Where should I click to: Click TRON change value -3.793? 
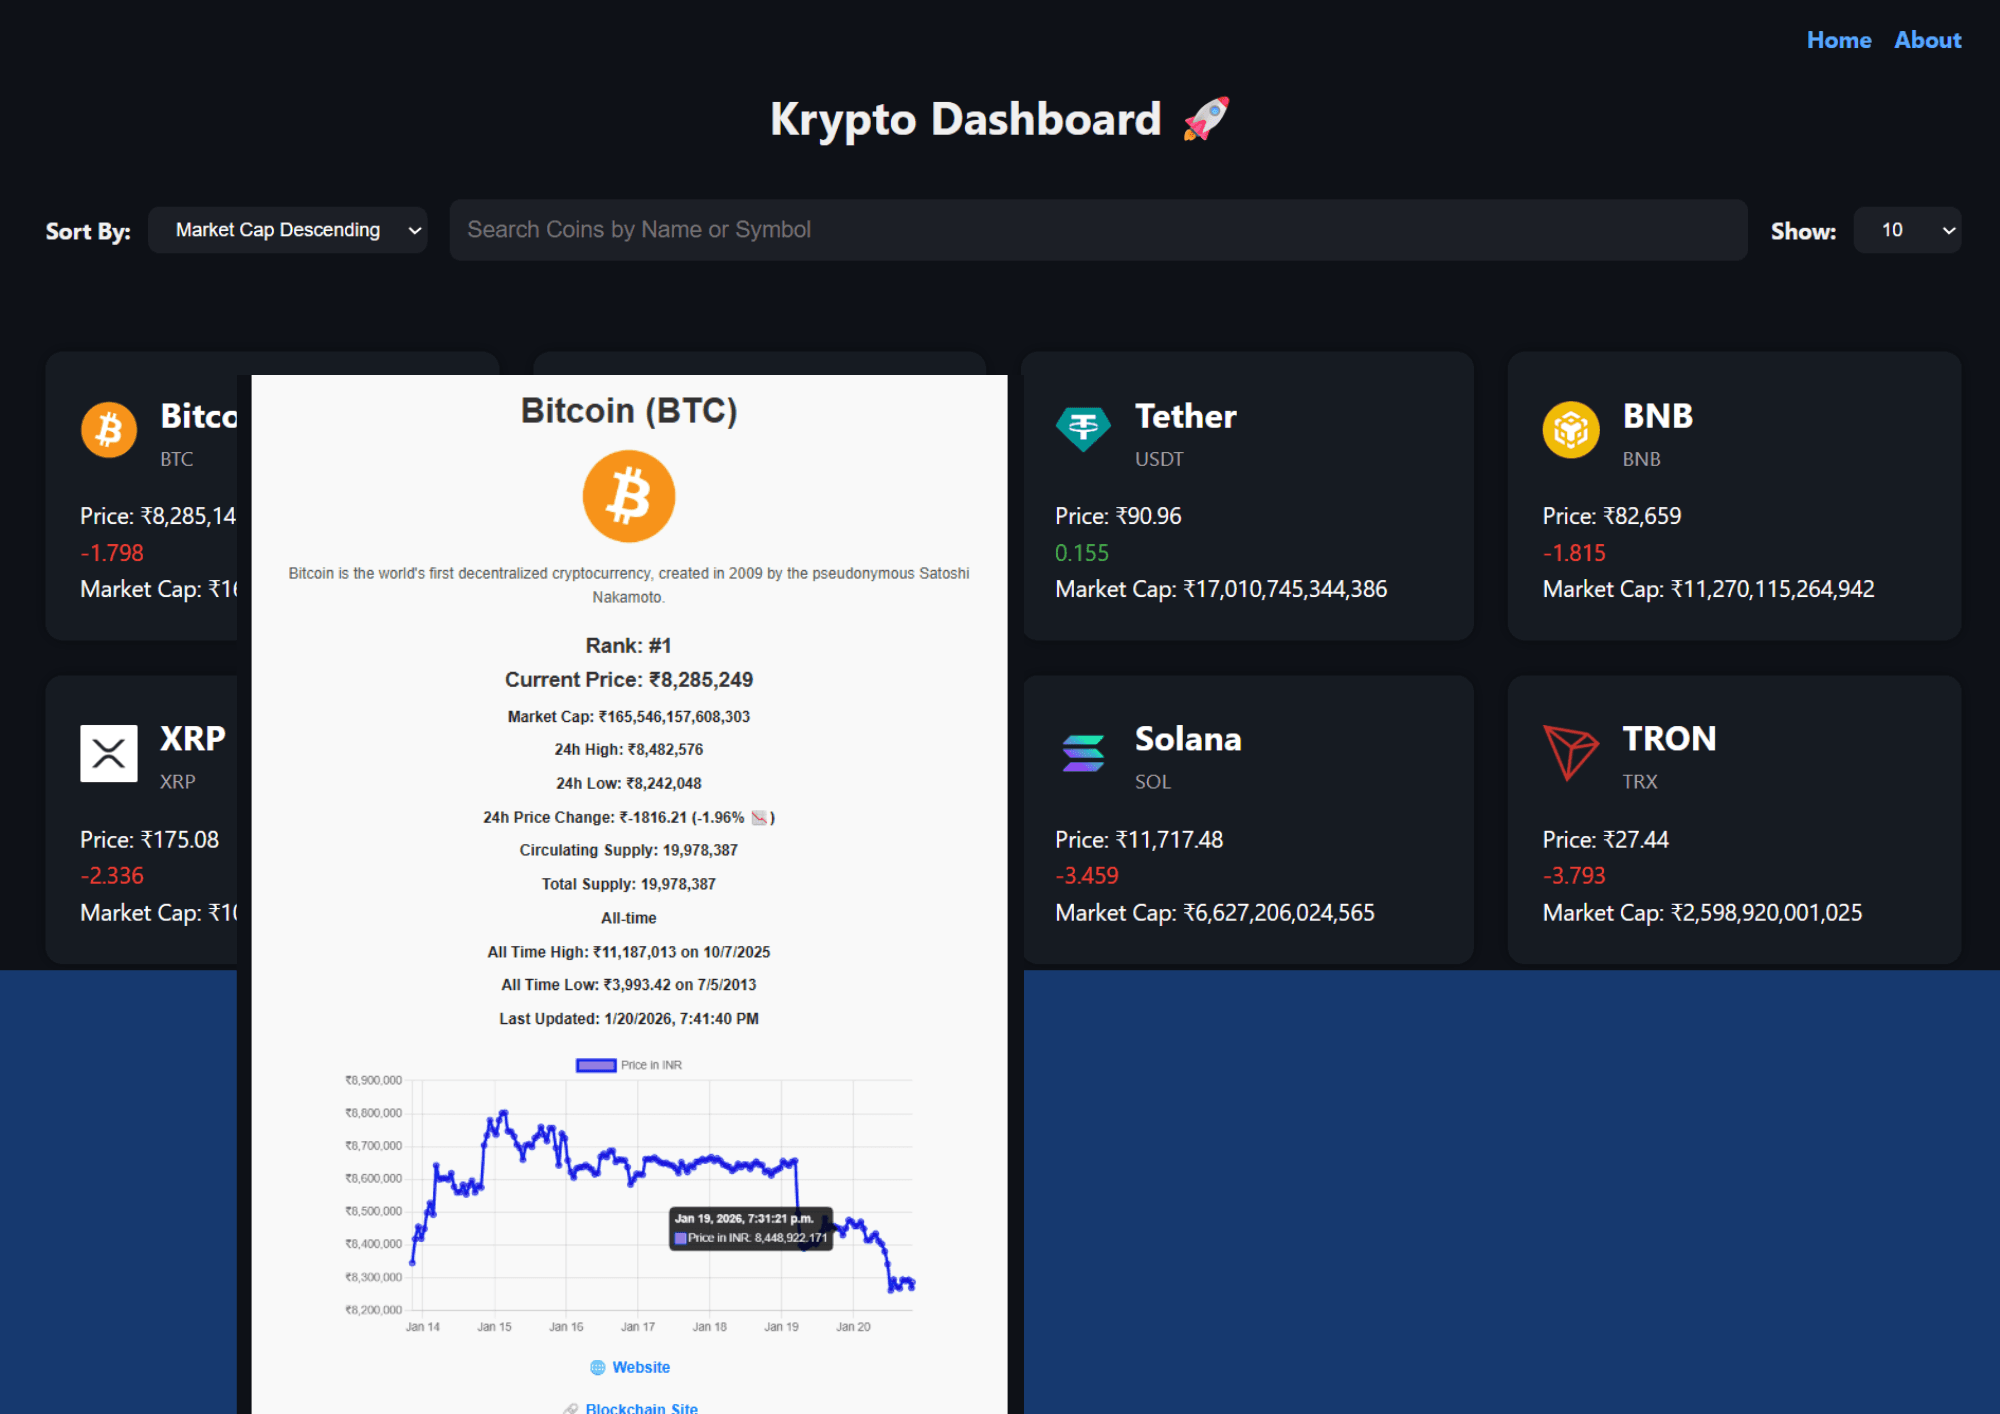point(1574,876)
